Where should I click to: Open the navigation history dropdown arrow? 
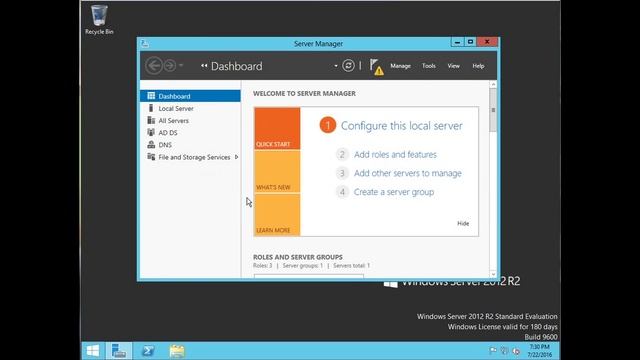coord(181,65)
